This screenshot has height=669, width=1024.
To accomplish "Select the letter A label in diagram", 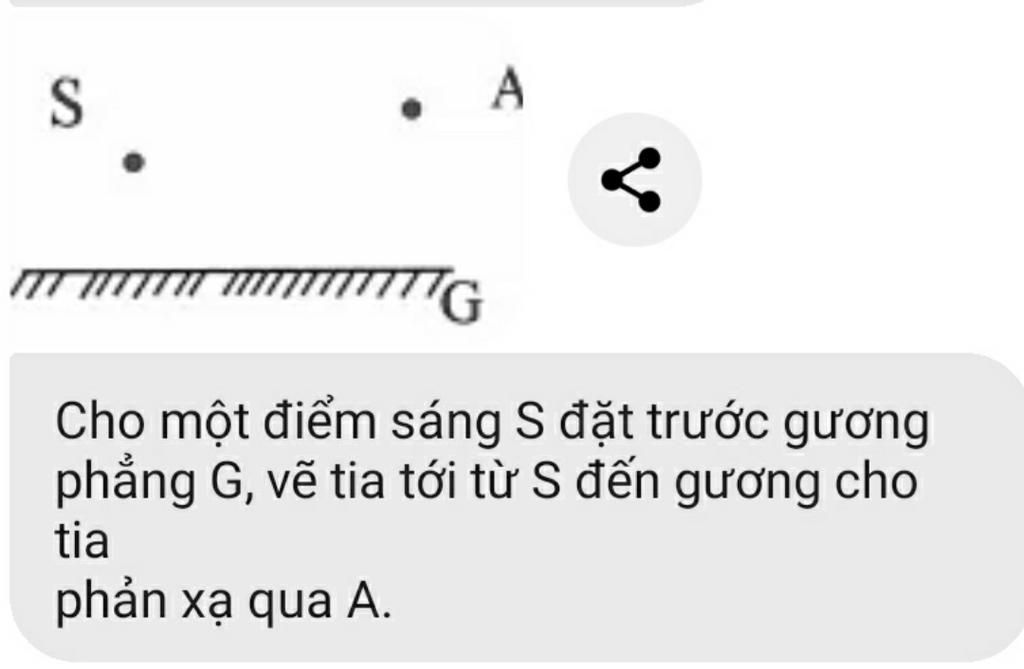I will click(x=507, y=90).
